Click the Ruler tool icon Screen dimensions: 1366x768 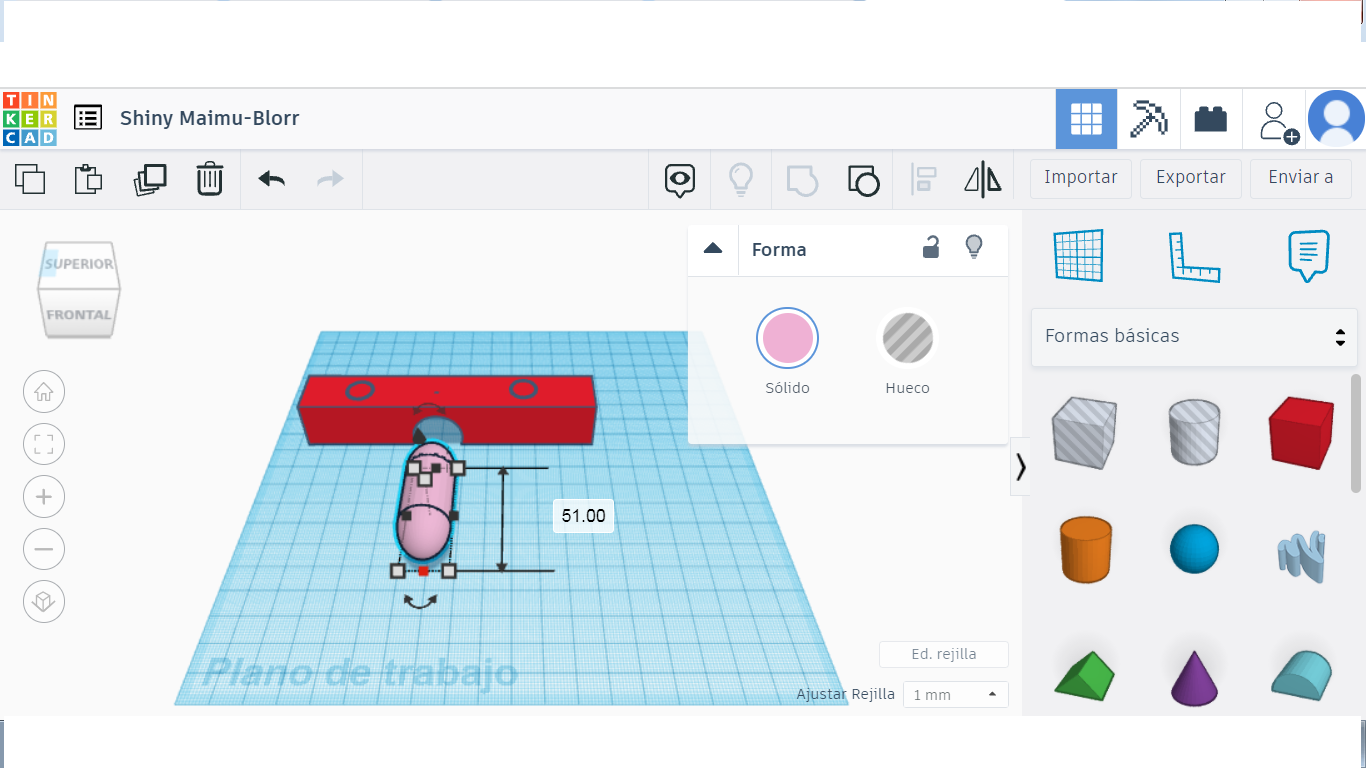pyautogui.click(x=1195, y=257)
